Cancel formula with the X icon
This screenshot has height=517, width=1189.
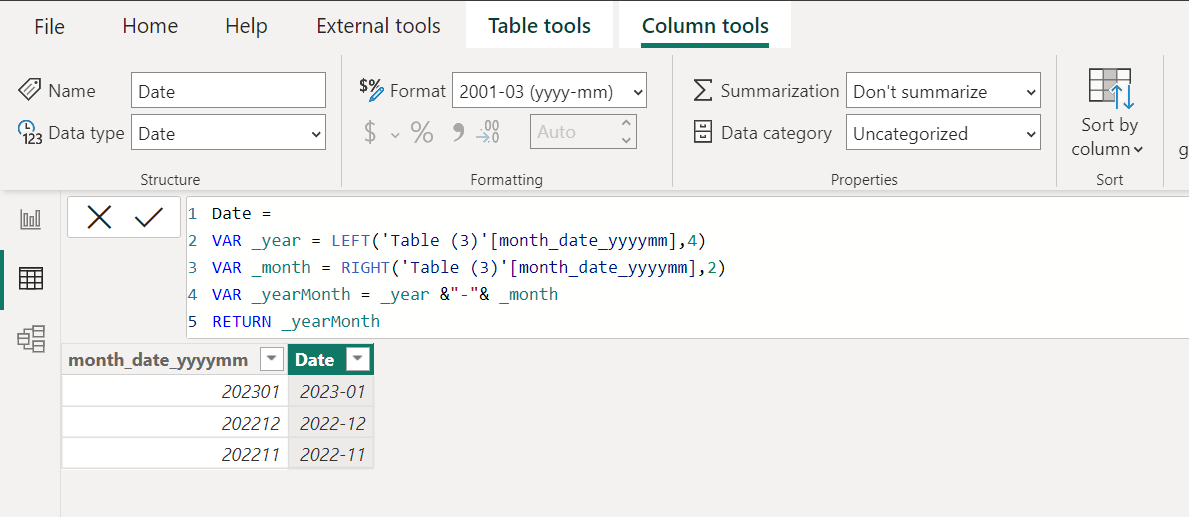(99, 218)
